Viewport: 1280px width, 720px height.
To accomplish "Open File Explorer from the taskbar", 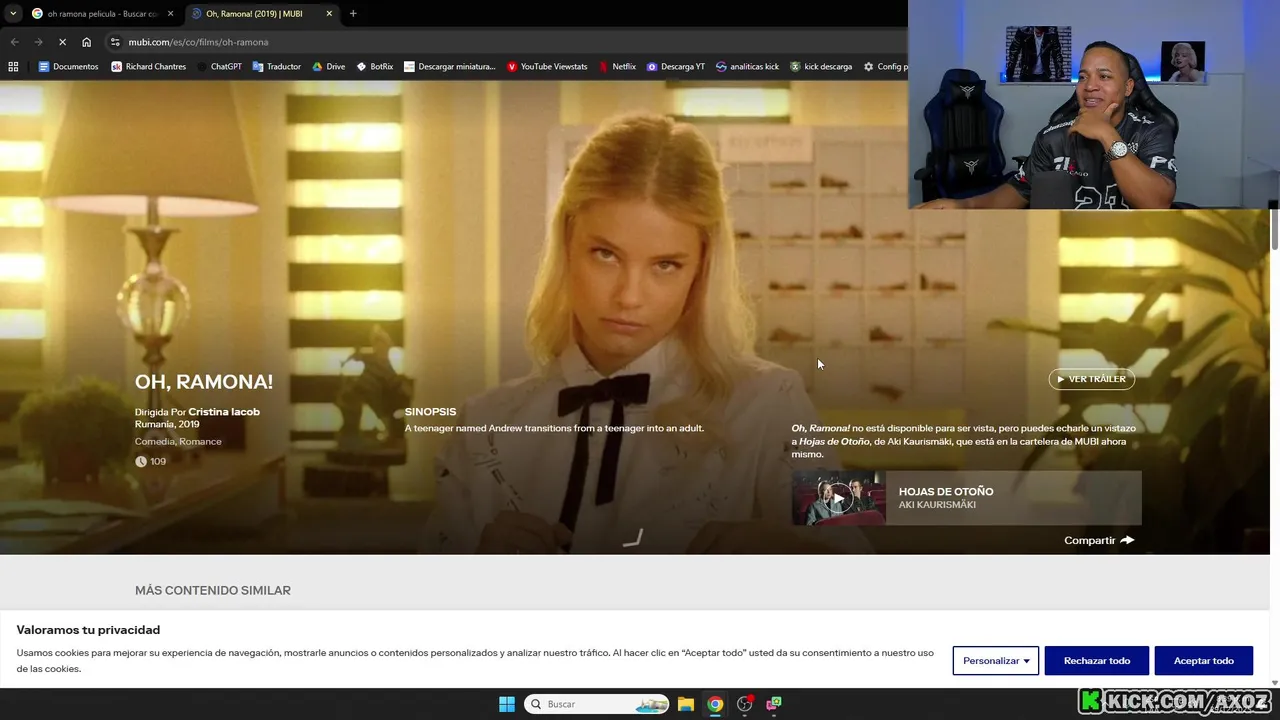I will (686, 704).
